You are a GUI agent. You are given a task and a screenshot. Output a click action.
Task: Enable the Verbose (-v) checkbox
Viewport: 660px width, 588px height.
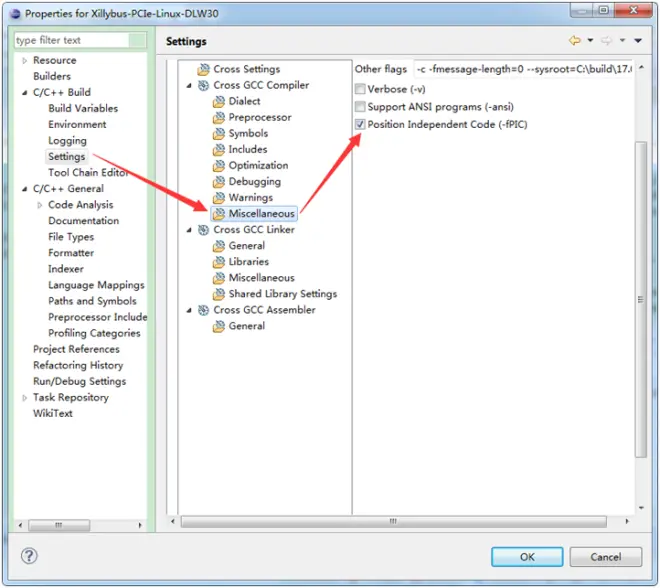[360, 89]
